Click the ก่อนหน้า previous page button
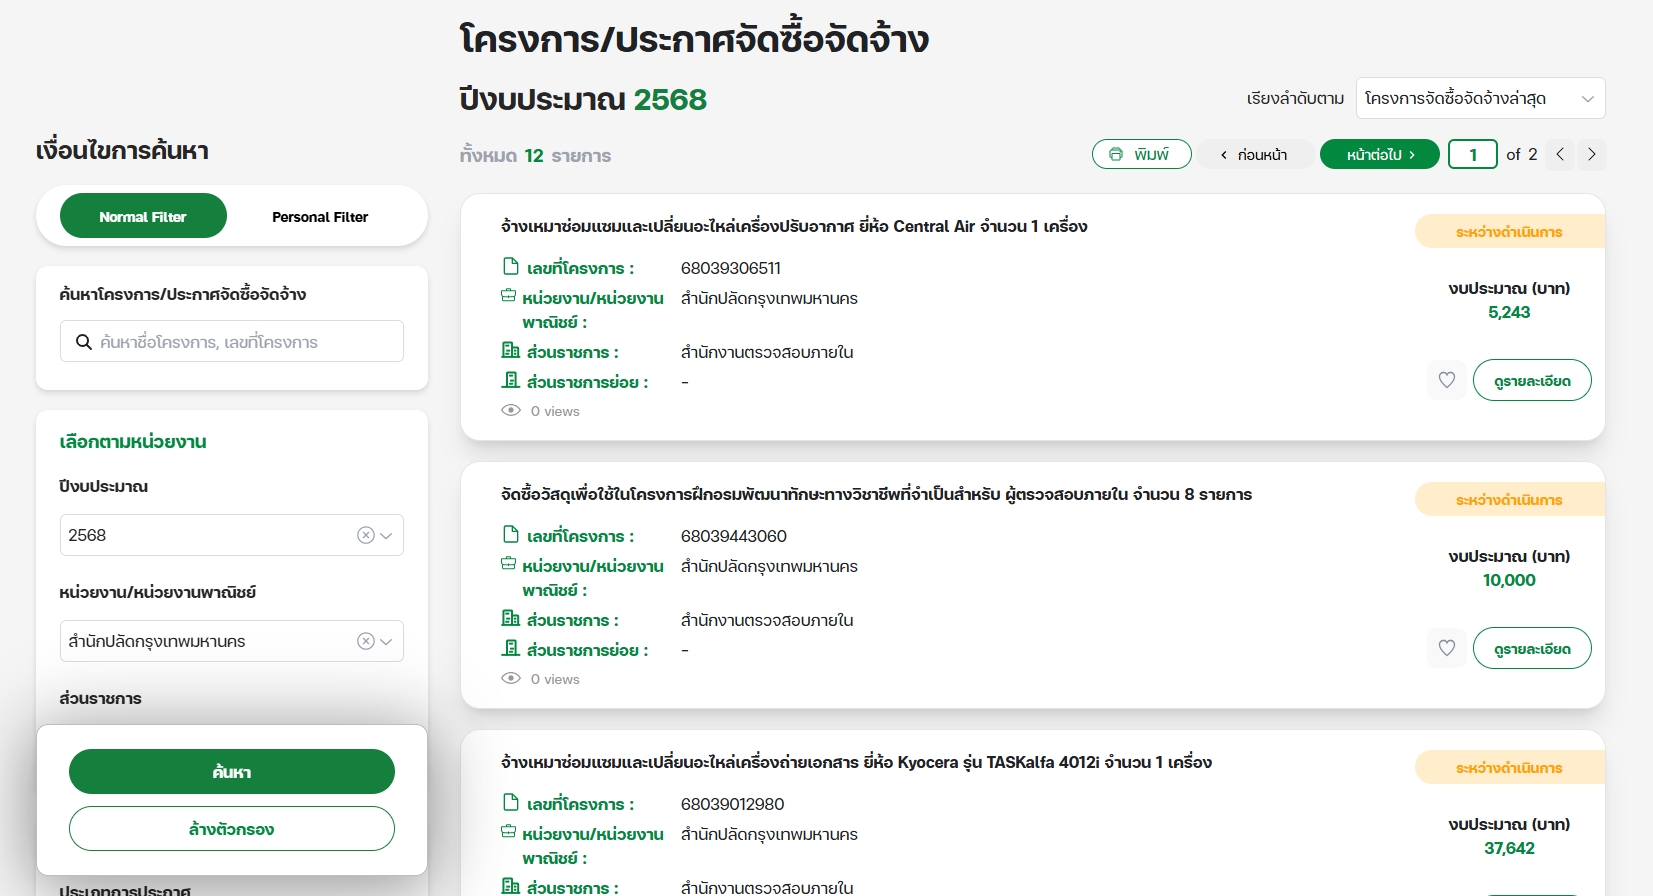This screenshot has height=896, width=1653. [x=1254, y=154]
